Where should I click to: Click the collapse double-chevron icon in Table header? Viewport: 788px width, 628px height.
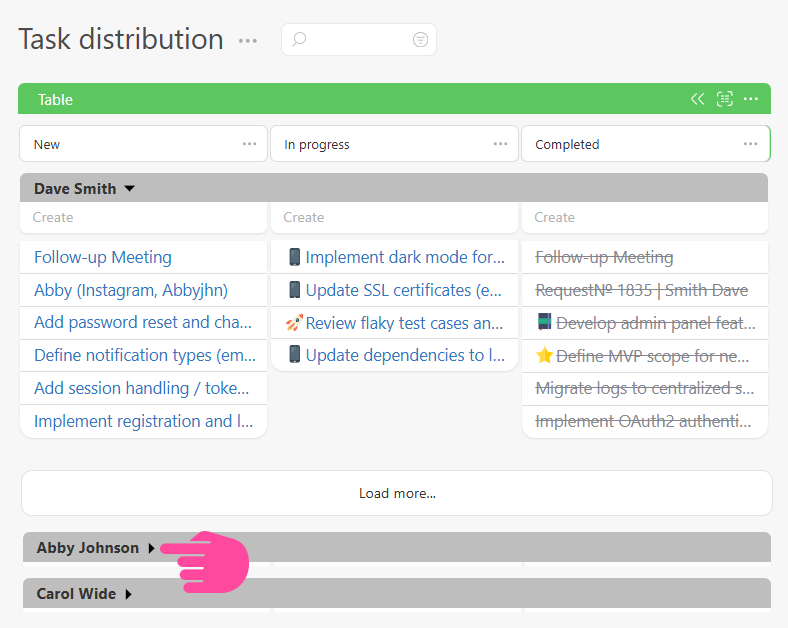point(698,99)
